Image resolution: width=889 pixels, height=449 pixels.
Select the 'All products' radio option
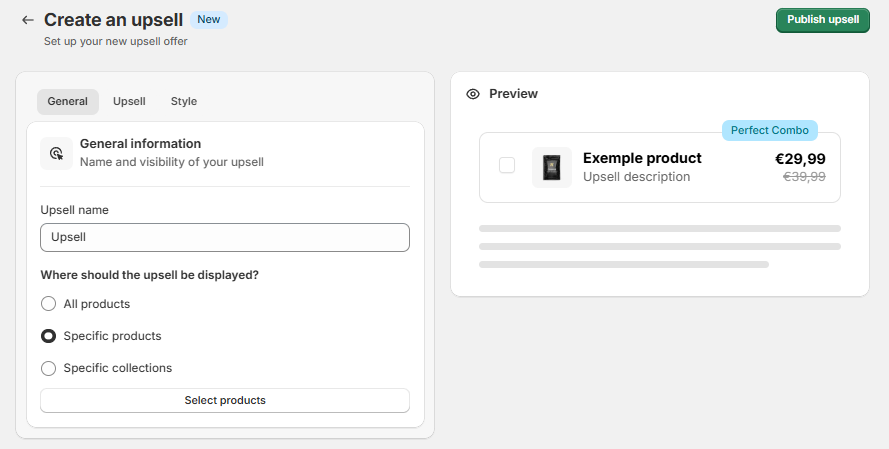48,304
